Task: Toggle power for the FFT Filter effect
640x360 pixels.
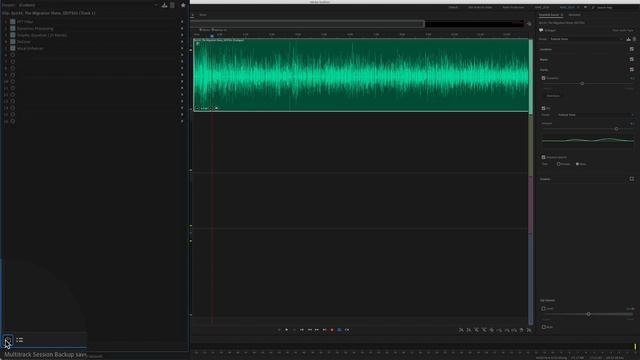Action: 13,22
